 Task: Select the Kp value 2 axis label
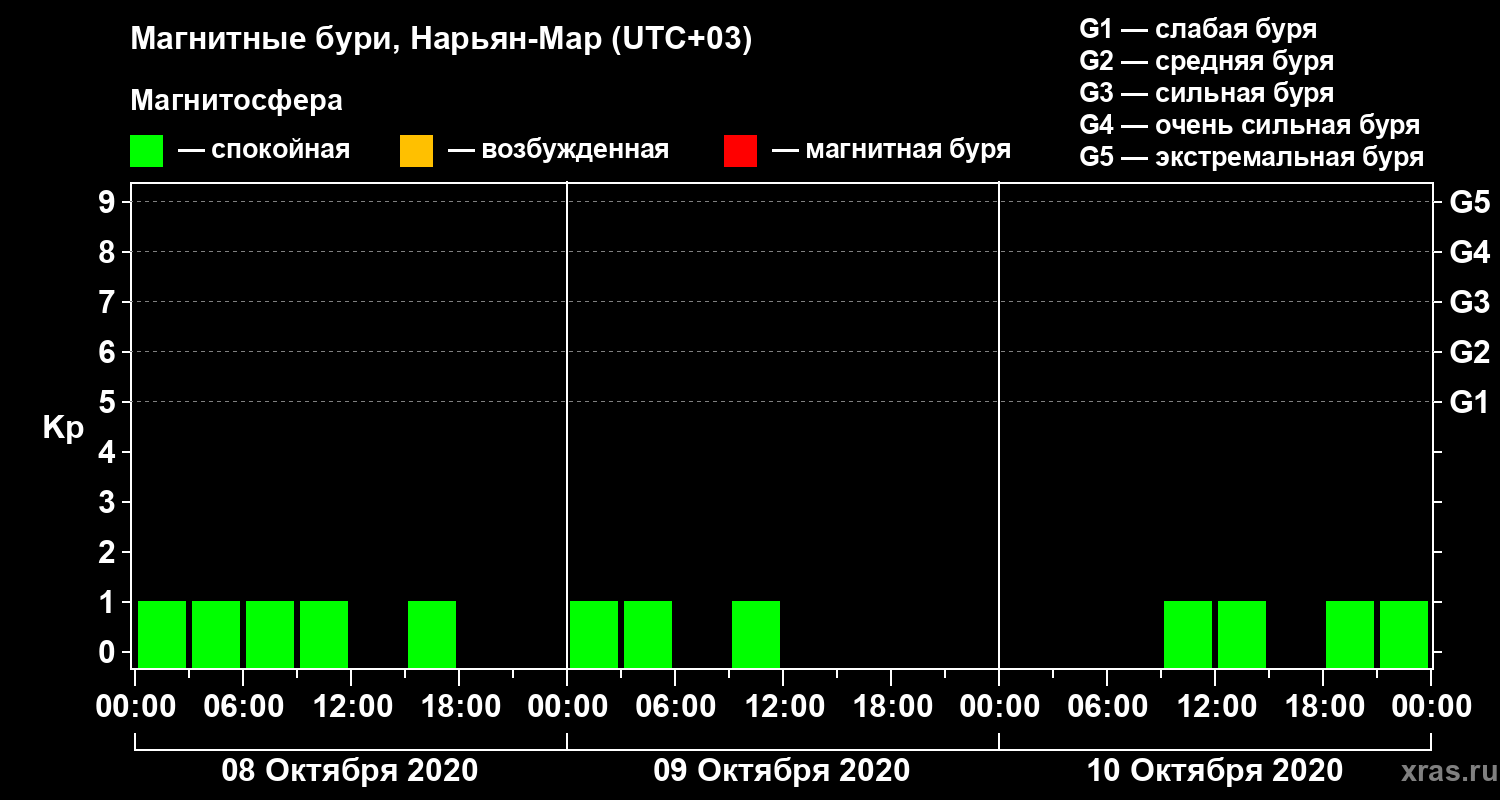click(109, 552)
